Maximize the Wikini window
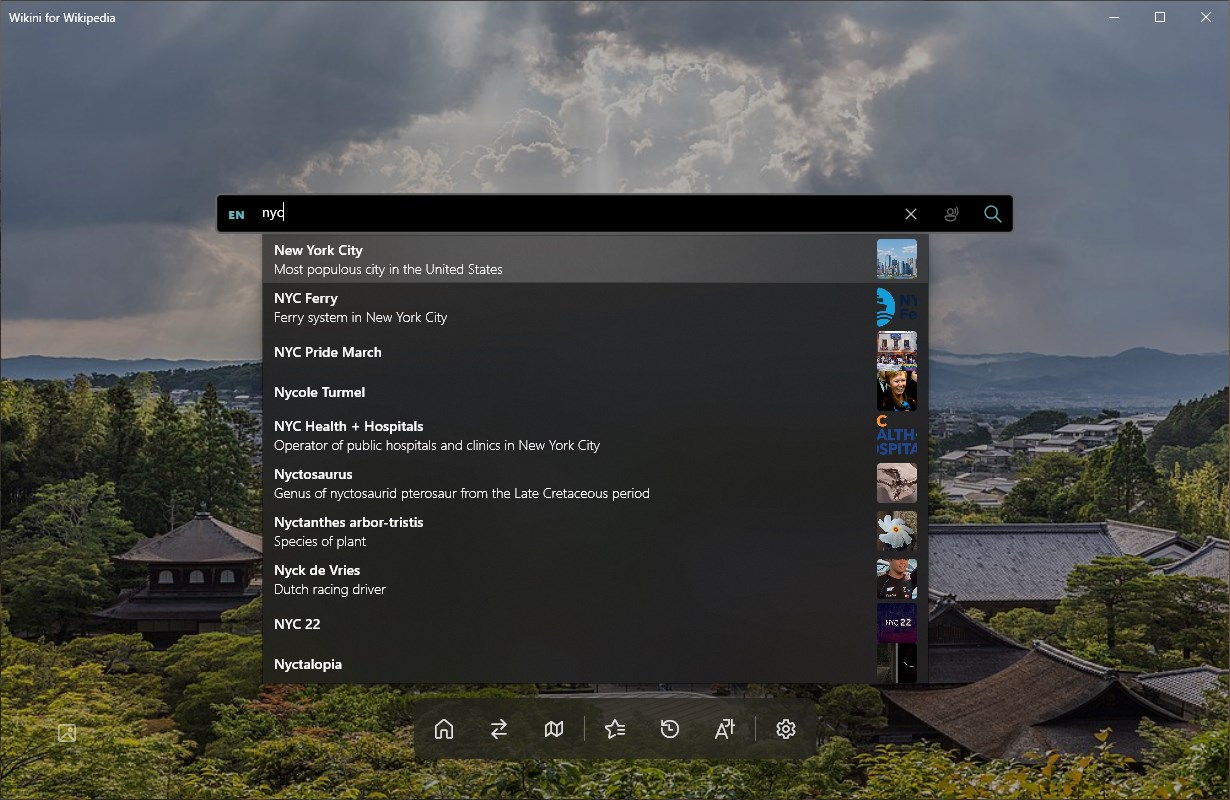Screen dimensions: 1230x800 tap(1160, 17)
